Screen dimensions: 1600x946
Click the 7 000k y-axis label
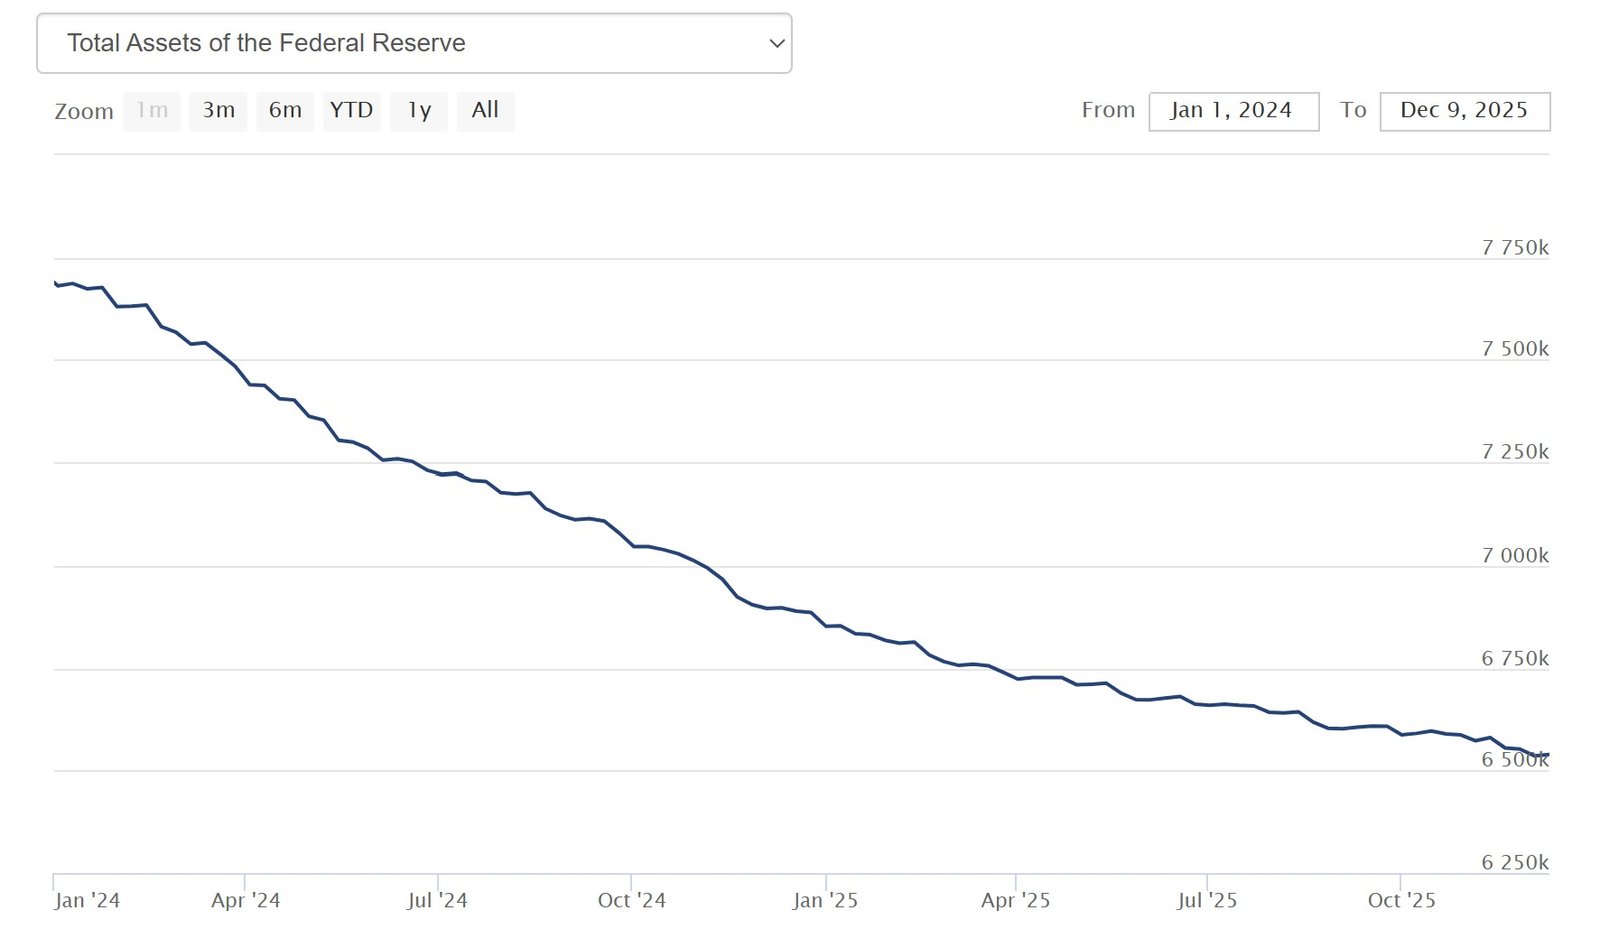pyautogui.click(x=1514, y=555)
